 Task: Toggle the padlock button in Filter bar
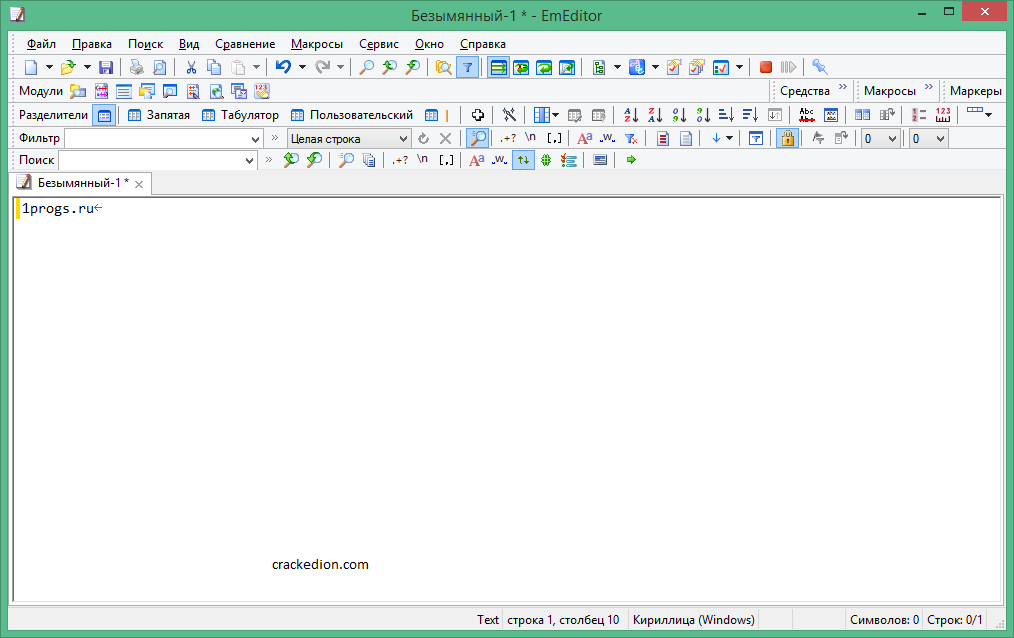click(x=787, y=138)
